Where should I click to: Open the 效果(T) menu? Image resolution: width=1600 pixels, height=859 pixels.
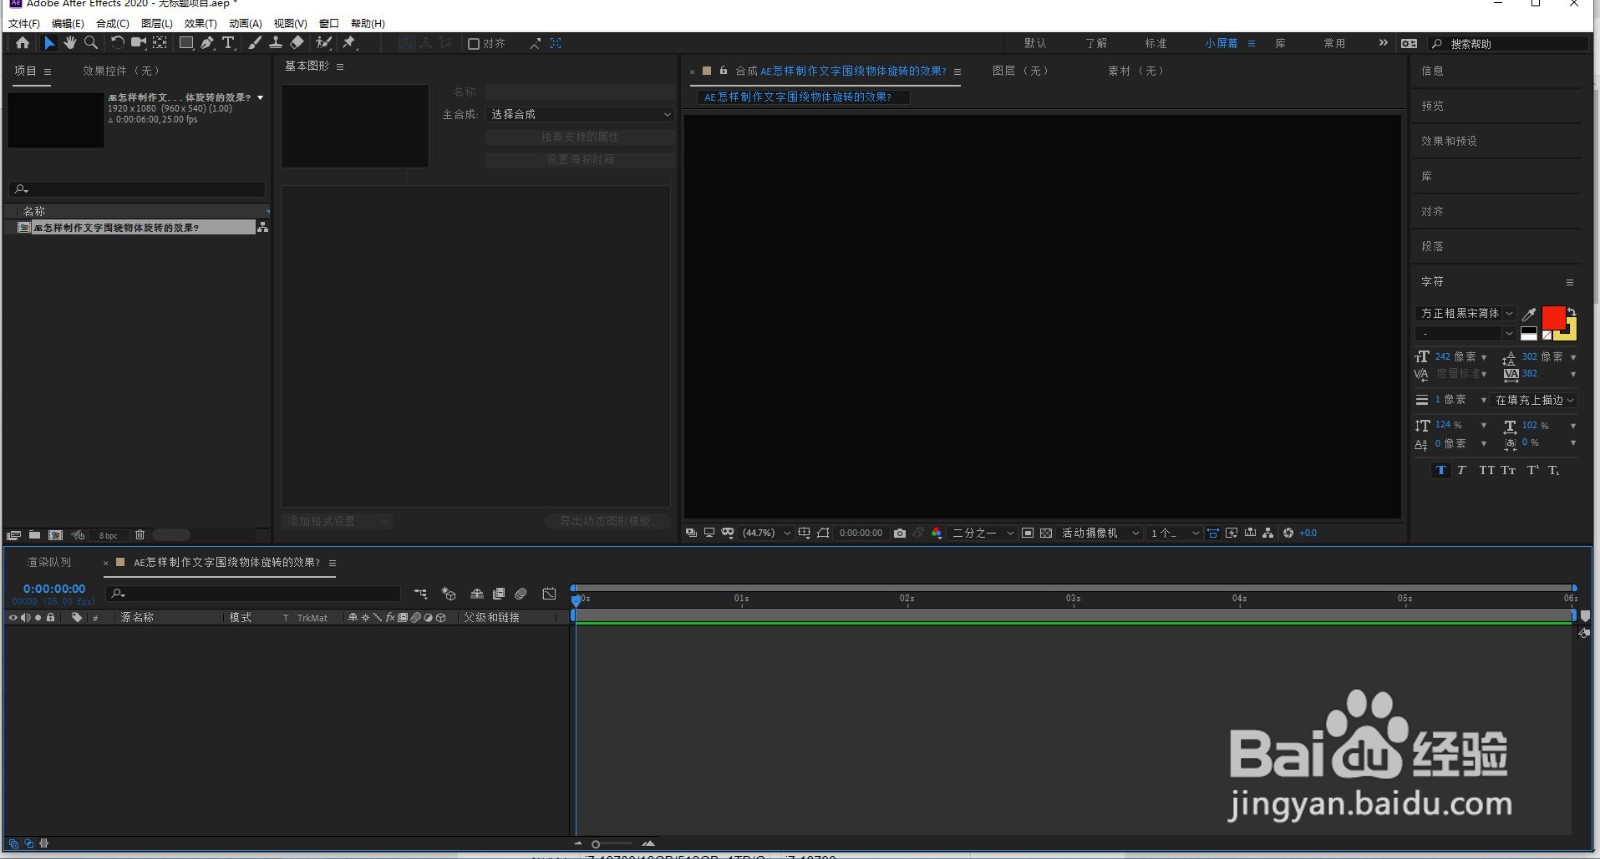[200, 23]
